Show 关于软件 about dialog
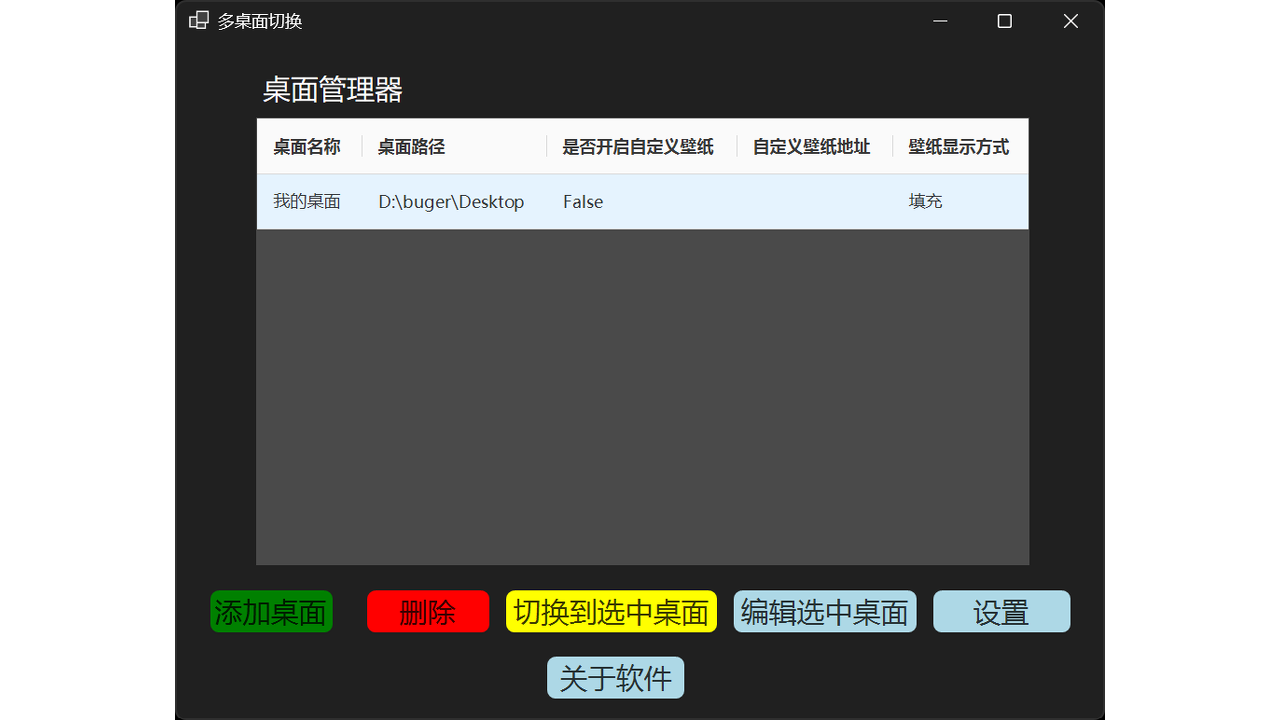 click(x=616, y=677)
